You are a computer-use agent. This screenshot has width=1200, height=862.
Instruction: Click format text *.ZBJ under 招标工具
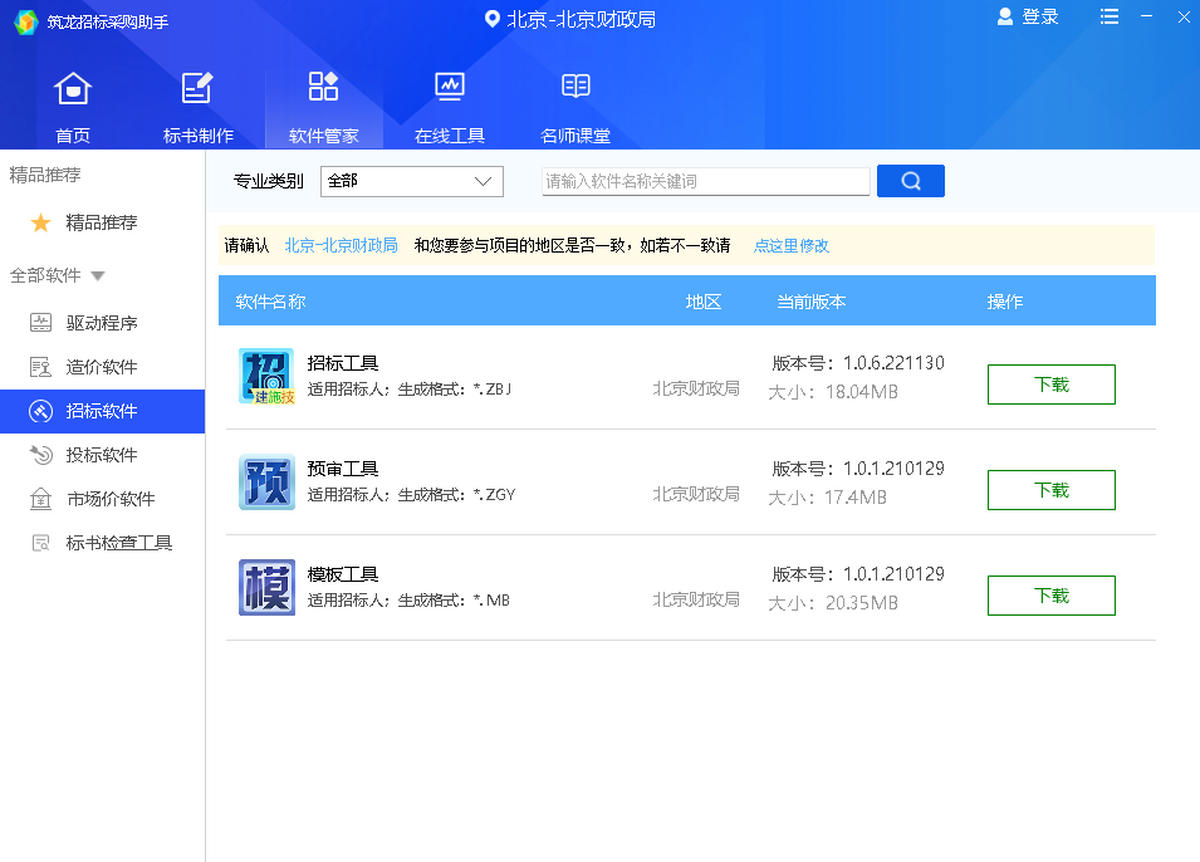pos(493,389)
